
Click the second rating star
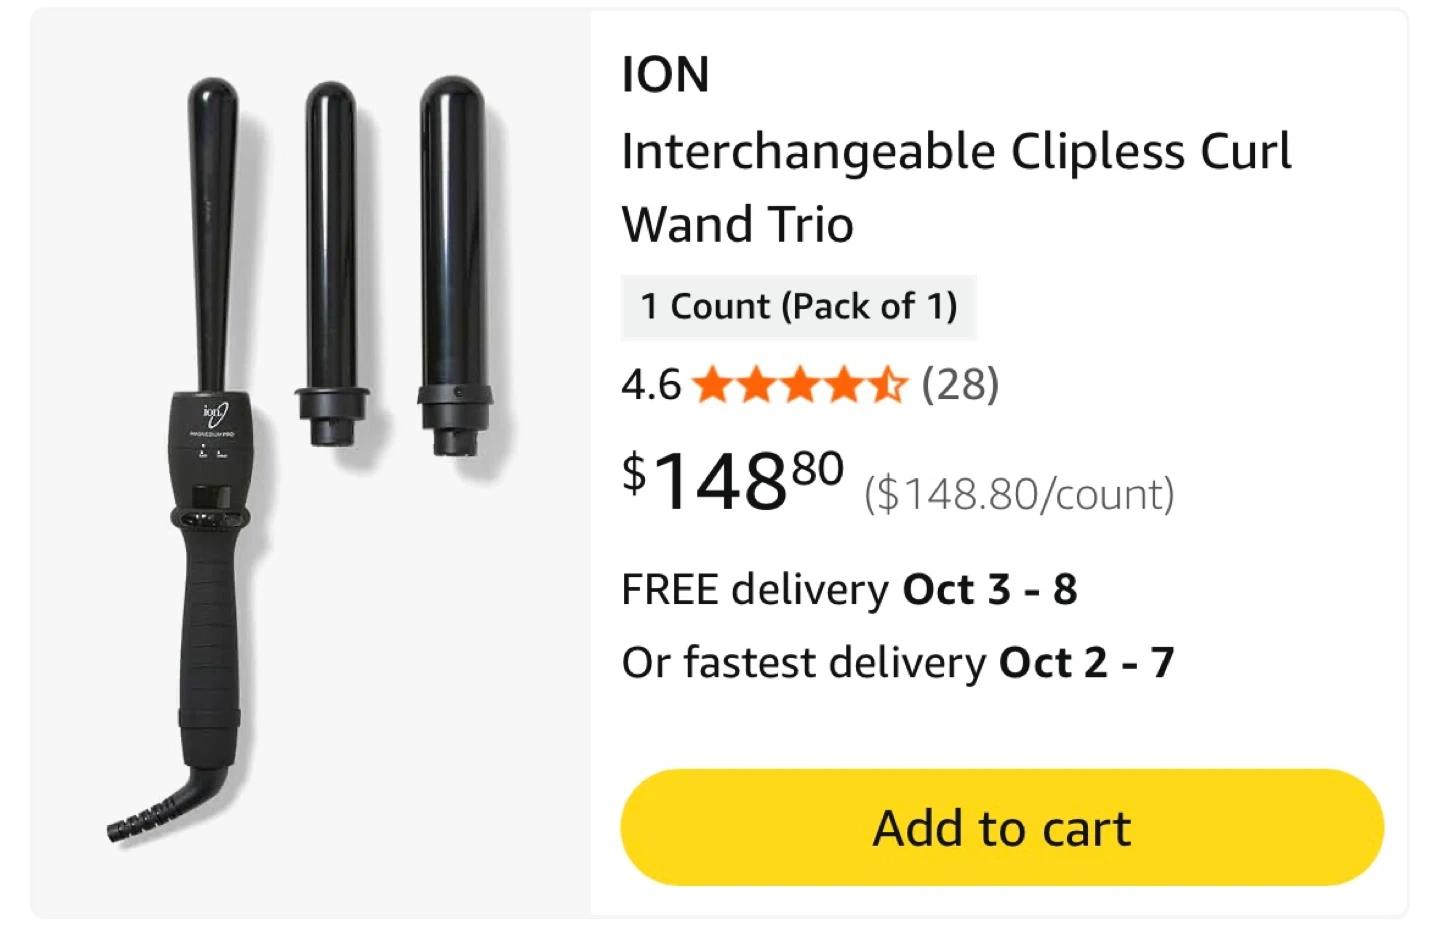click(x=756, y=384)
